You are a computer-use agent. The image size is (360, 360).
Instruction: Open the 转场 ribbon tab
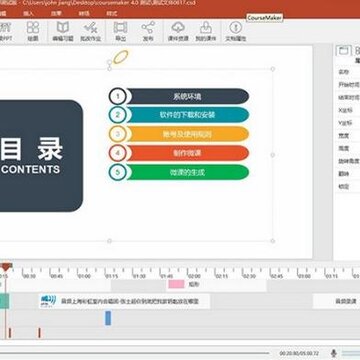coord(84,14)
